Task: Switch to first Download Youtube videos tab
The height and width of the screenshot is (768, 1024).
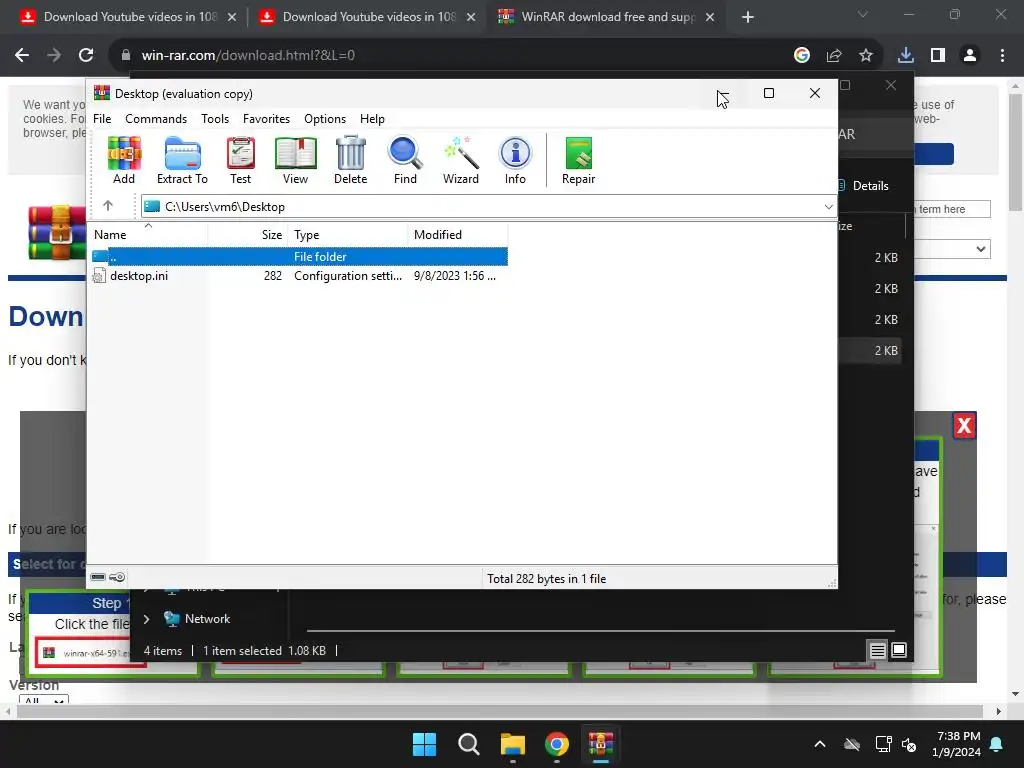Action: click(127, 17)
